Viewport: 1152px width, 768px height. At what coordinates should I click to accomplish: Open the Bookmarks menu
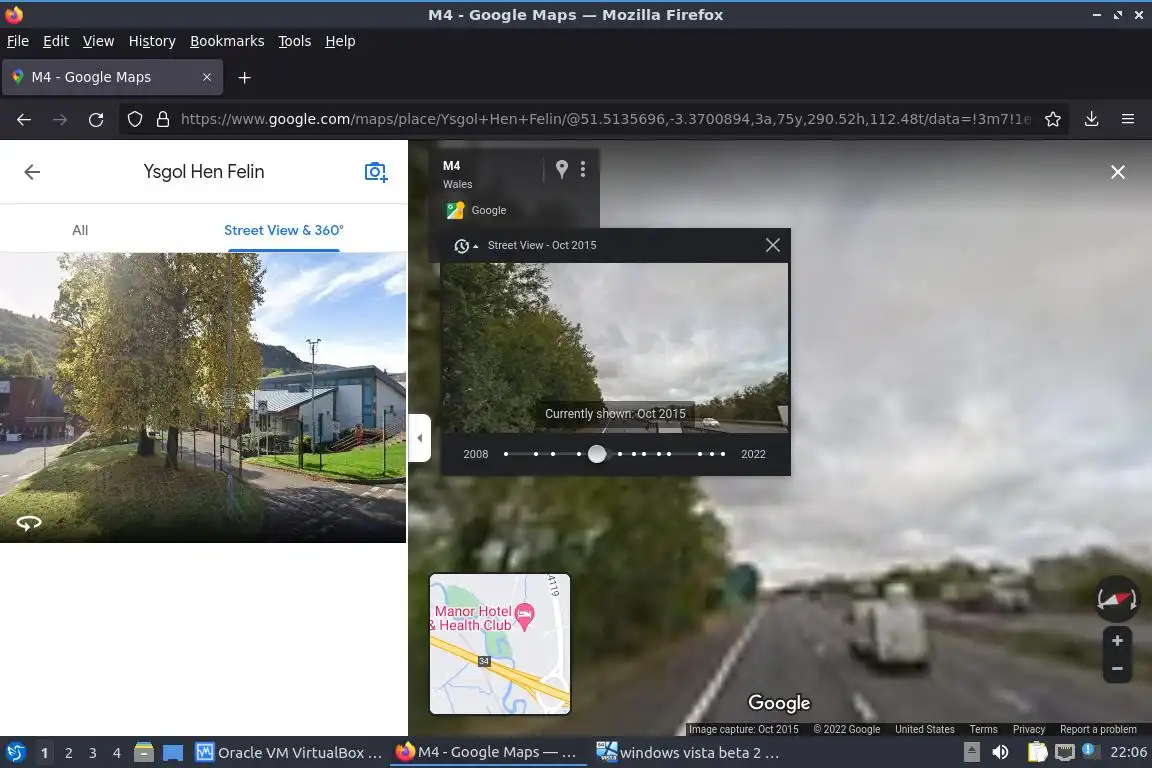click(x=227, y=41)
